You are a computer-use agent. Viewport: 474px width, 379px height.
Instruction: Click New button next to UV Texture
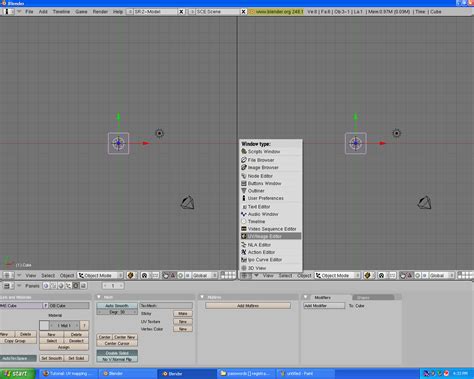pos(183,322)
